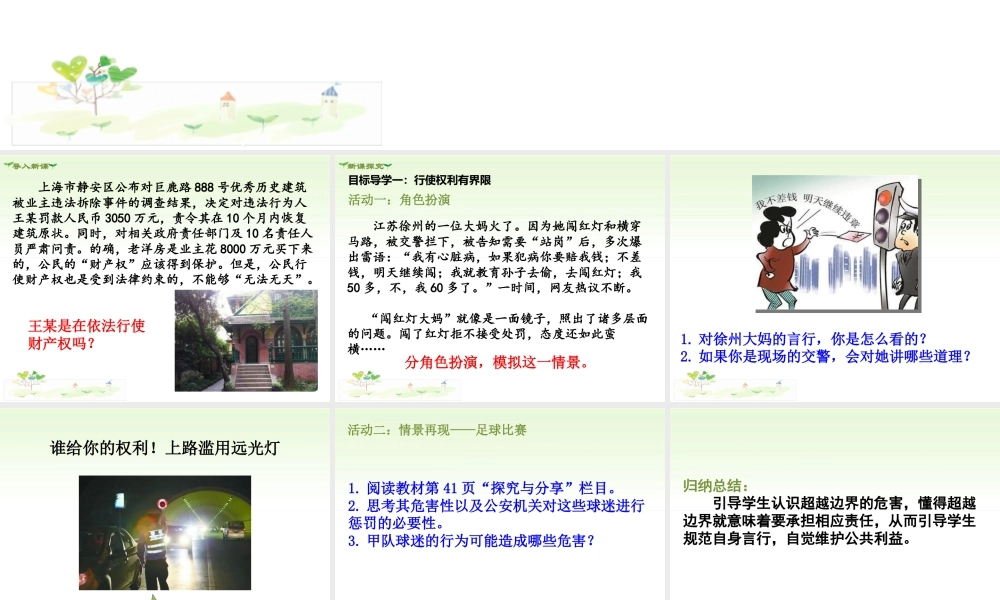Select the 归纳总结 heading
Viewport: 1000px width, 600px height.
click(x=715, y=486)
